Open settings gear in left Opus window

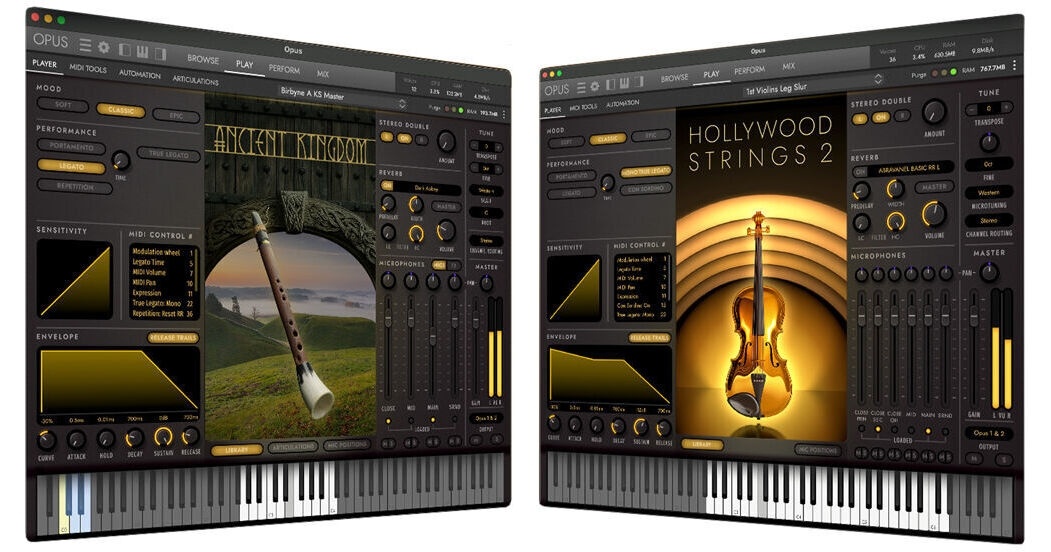pyautogui.click(x=103, y=45)
